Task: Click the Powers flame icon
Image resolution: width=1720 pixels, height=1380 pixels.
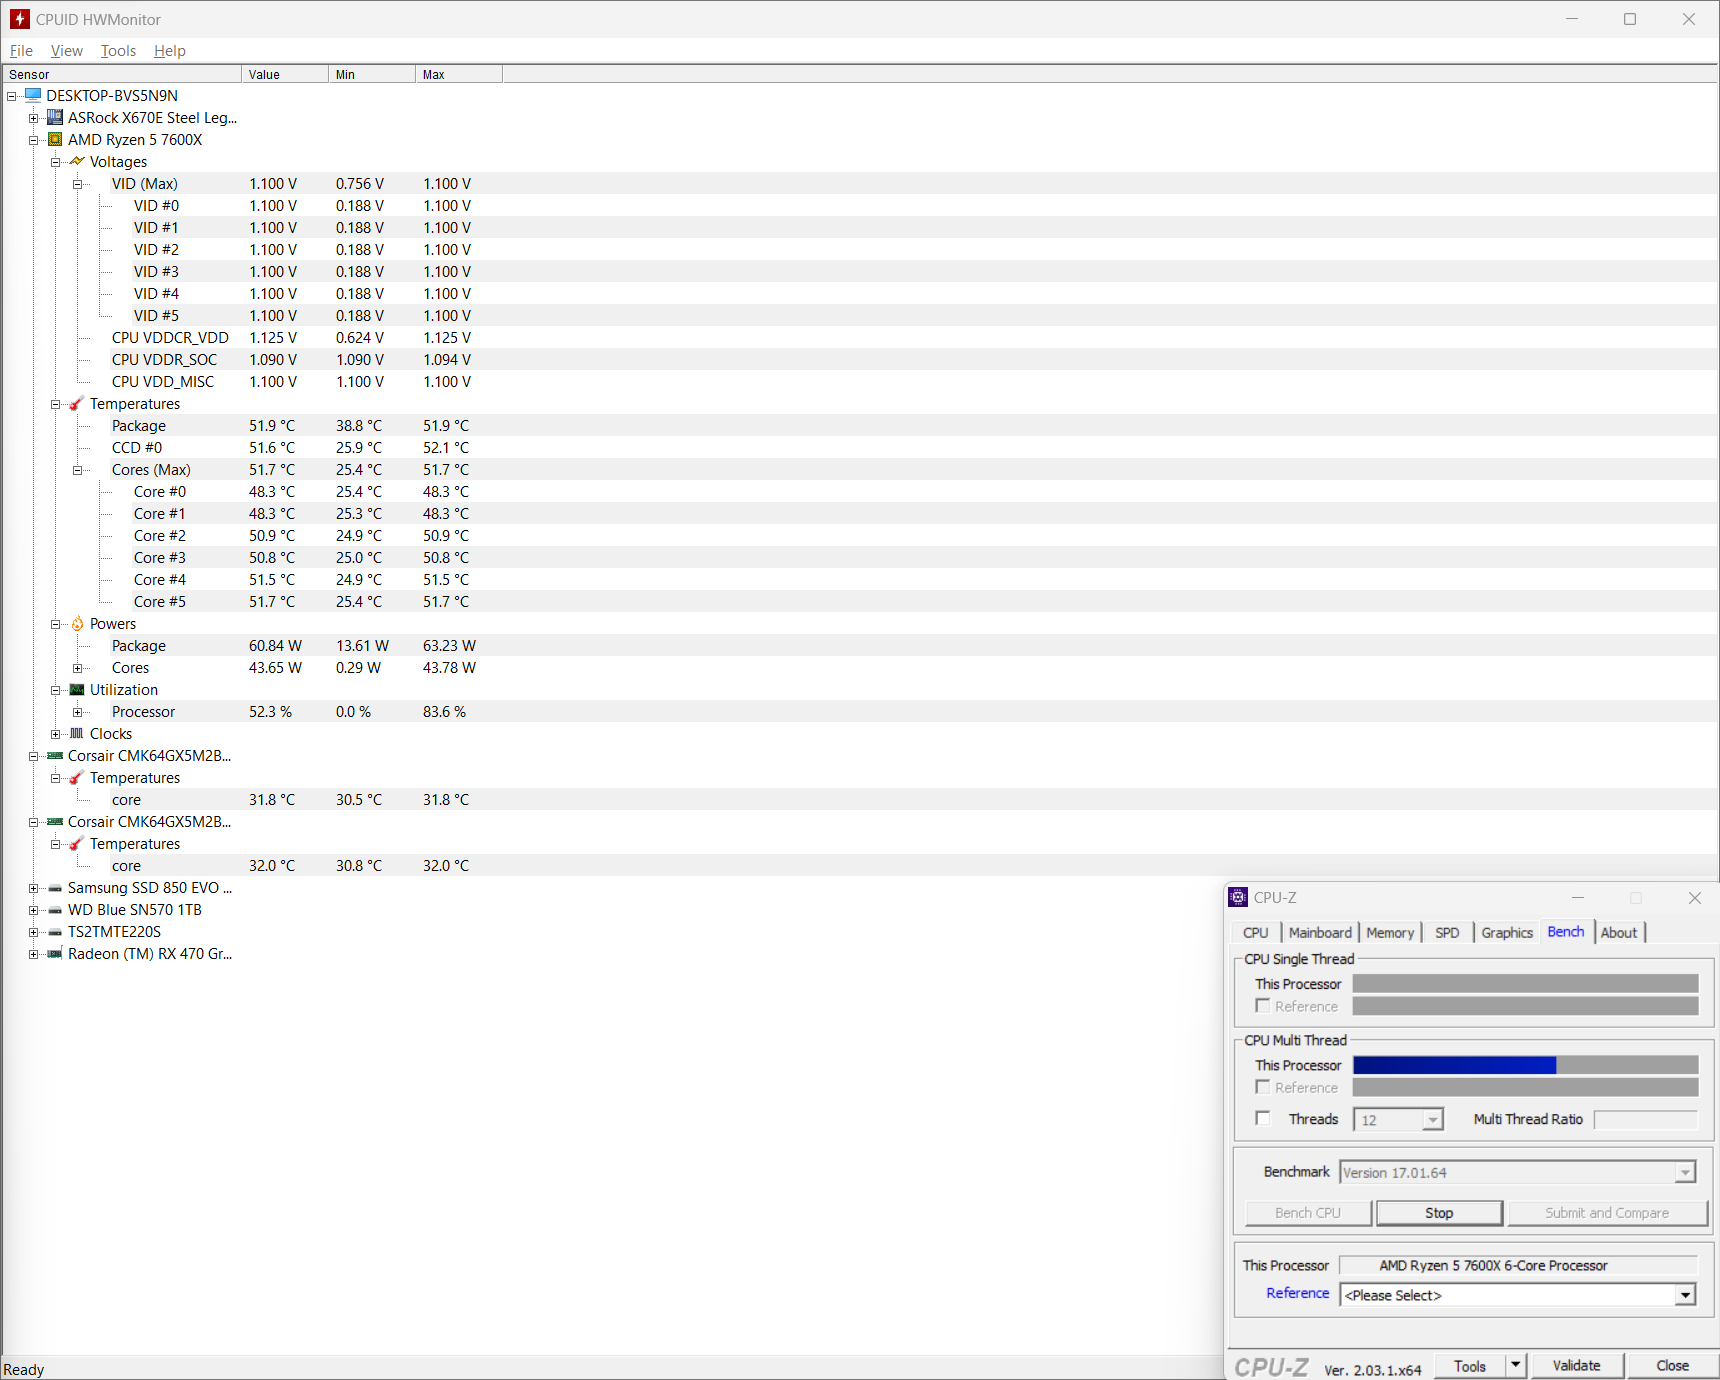Action: [x=77, y=623]
